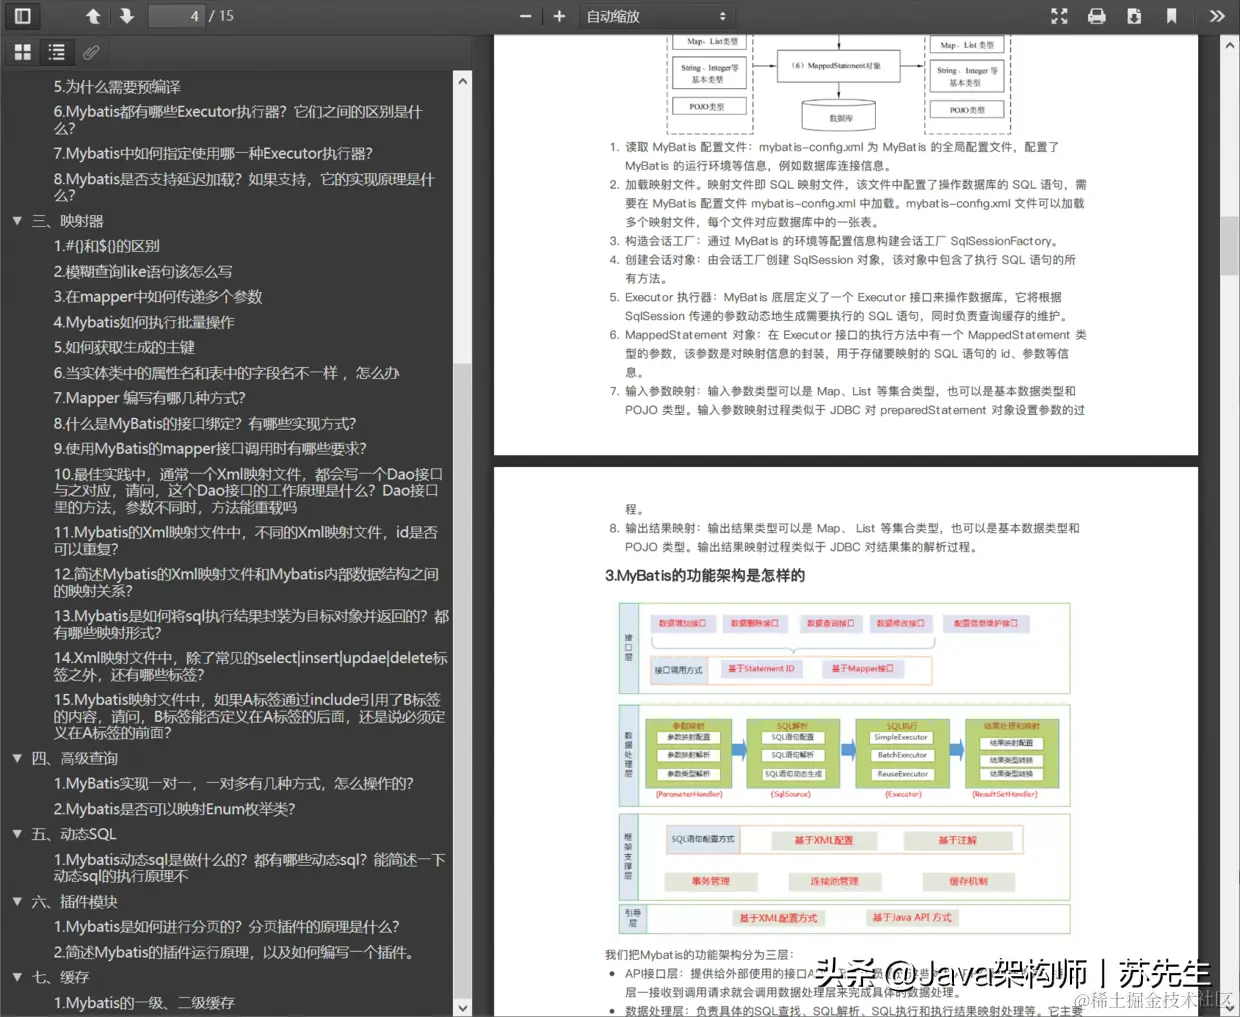Open outline item 2.模糊查询like语句该怎么写
This screenshot has width=1240, height=1017.
coord(143,272)
